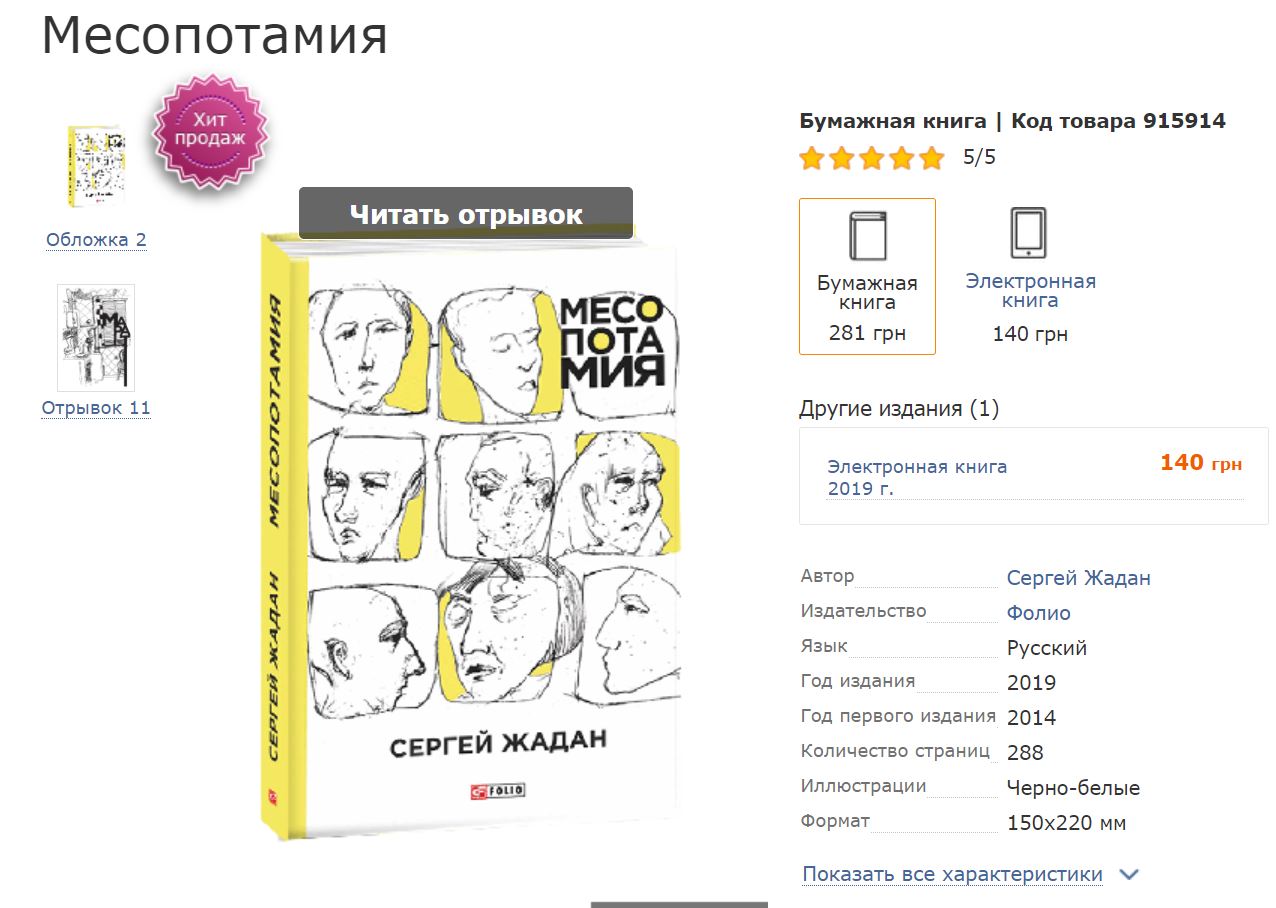The height and width of the screenshot is (908, 1276).
Task: Click the main book cover image
Action: tap(470, 535)
